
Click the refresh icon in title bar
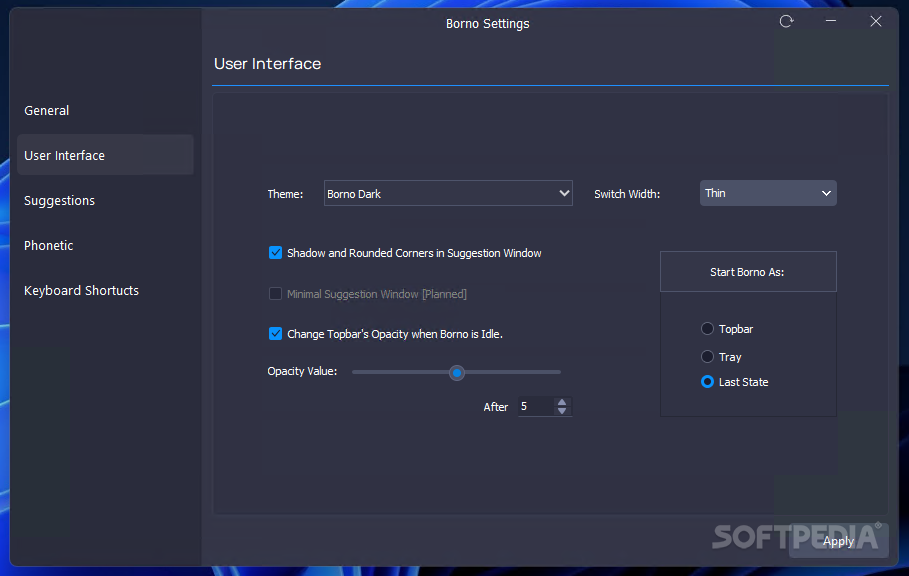tap(786, 22)
